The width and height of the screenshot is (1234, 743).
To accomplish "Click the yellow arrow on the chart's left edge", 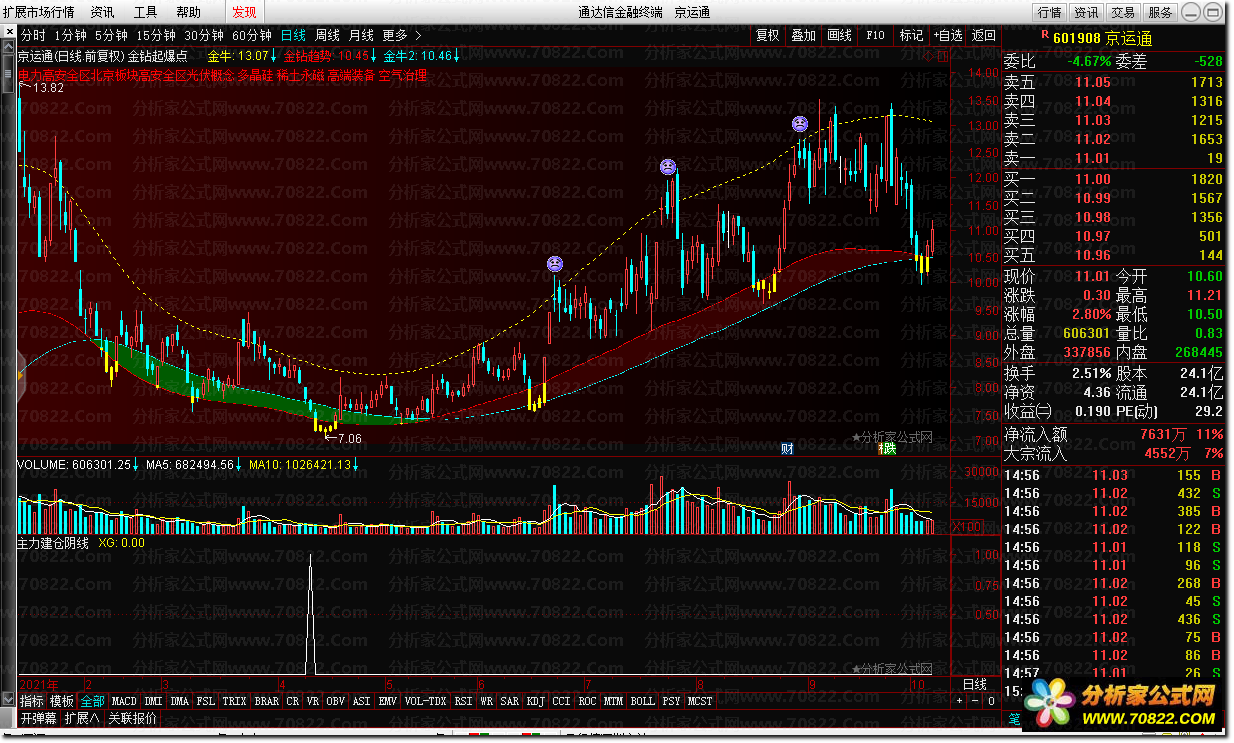I will pyautogui.click(x=20, y=374).
